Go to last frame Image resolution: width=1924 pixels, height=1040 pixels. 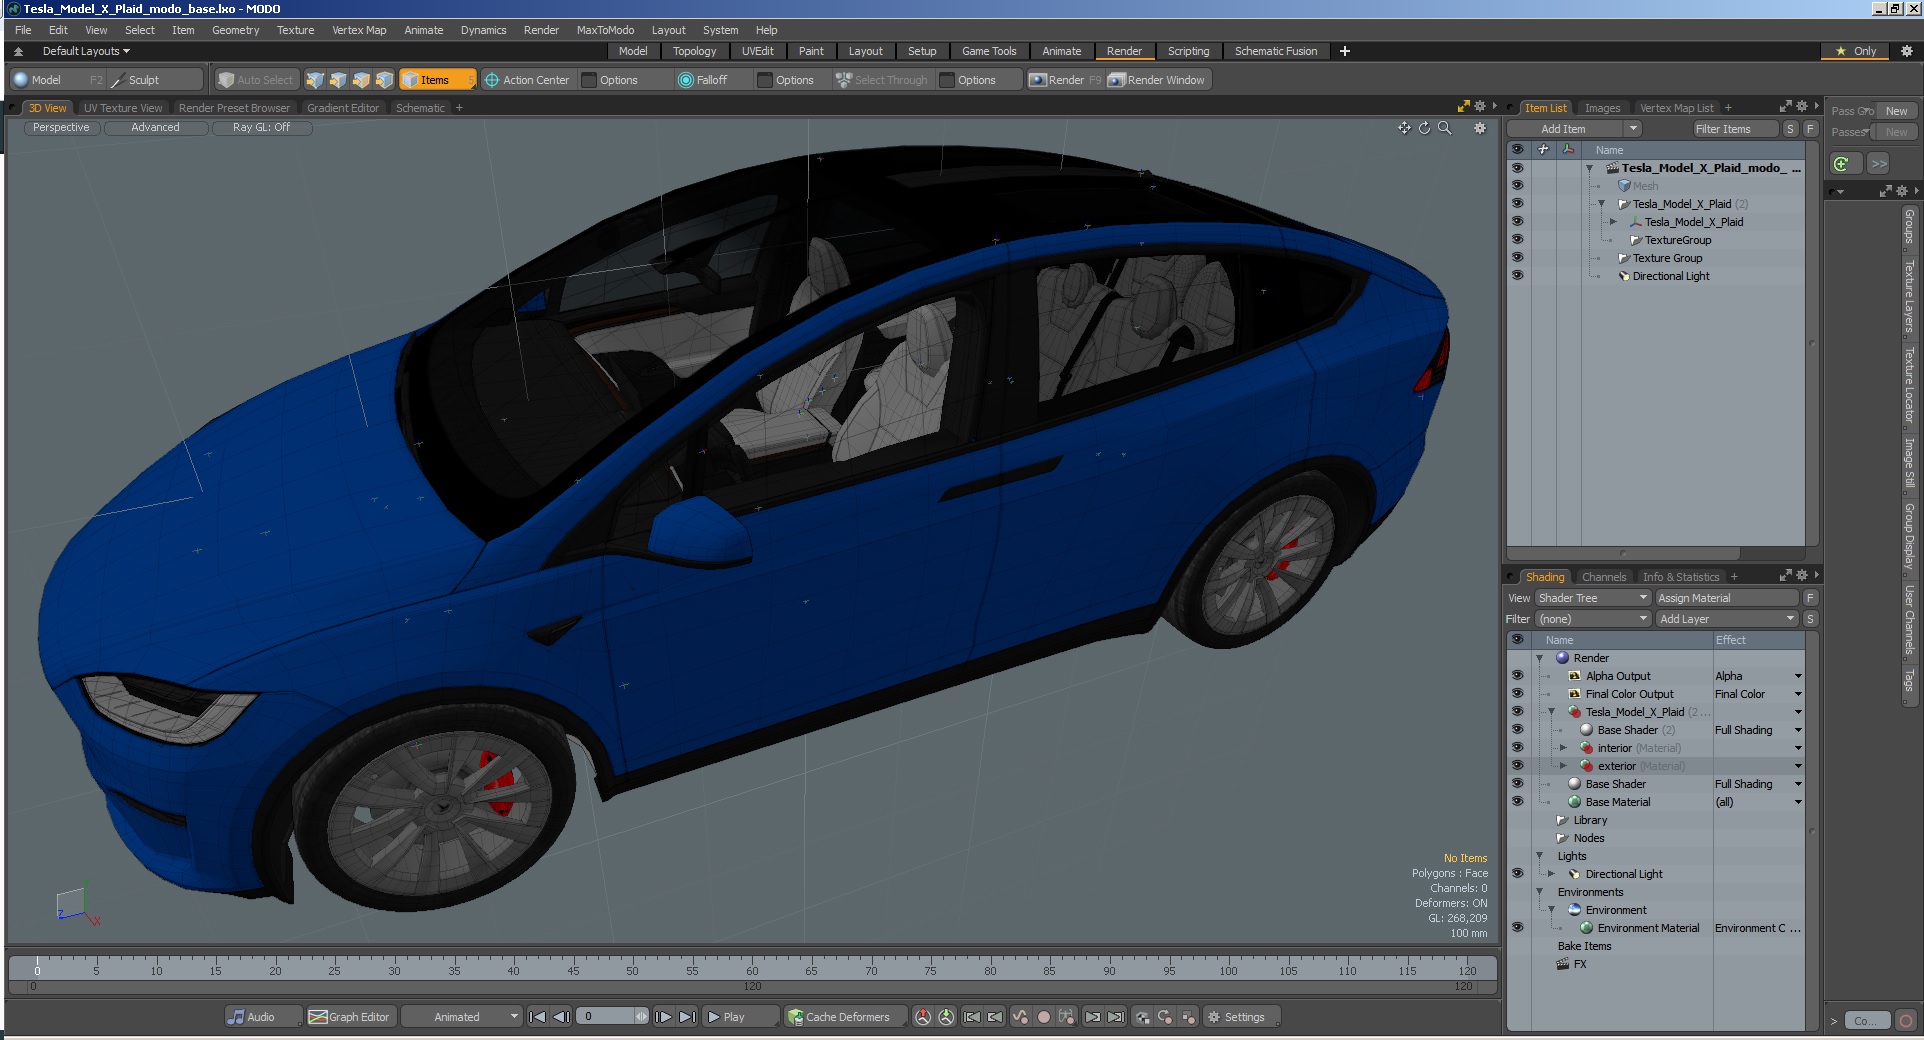point(688,1017)
